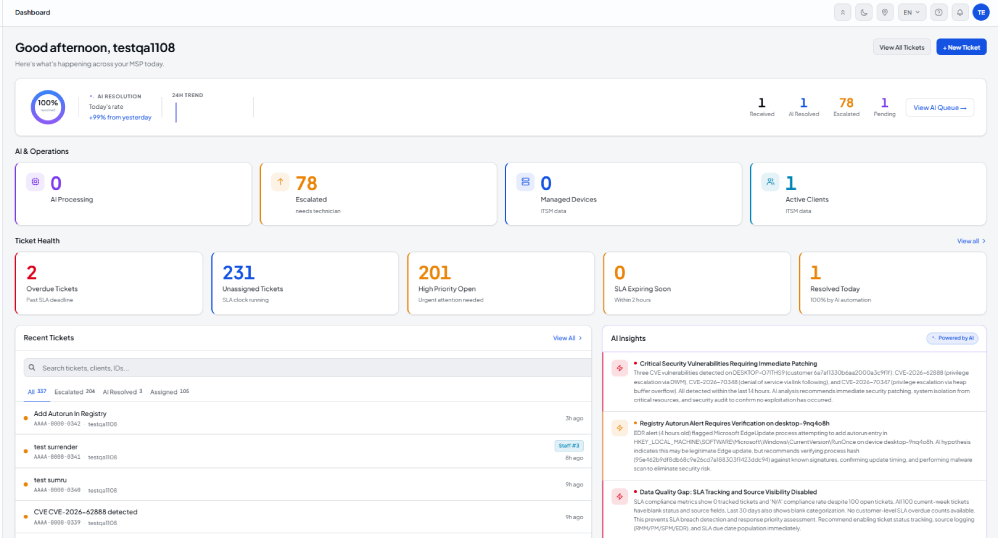
Task: Open notifications via the bell icon
Action: tap(960, 12)
